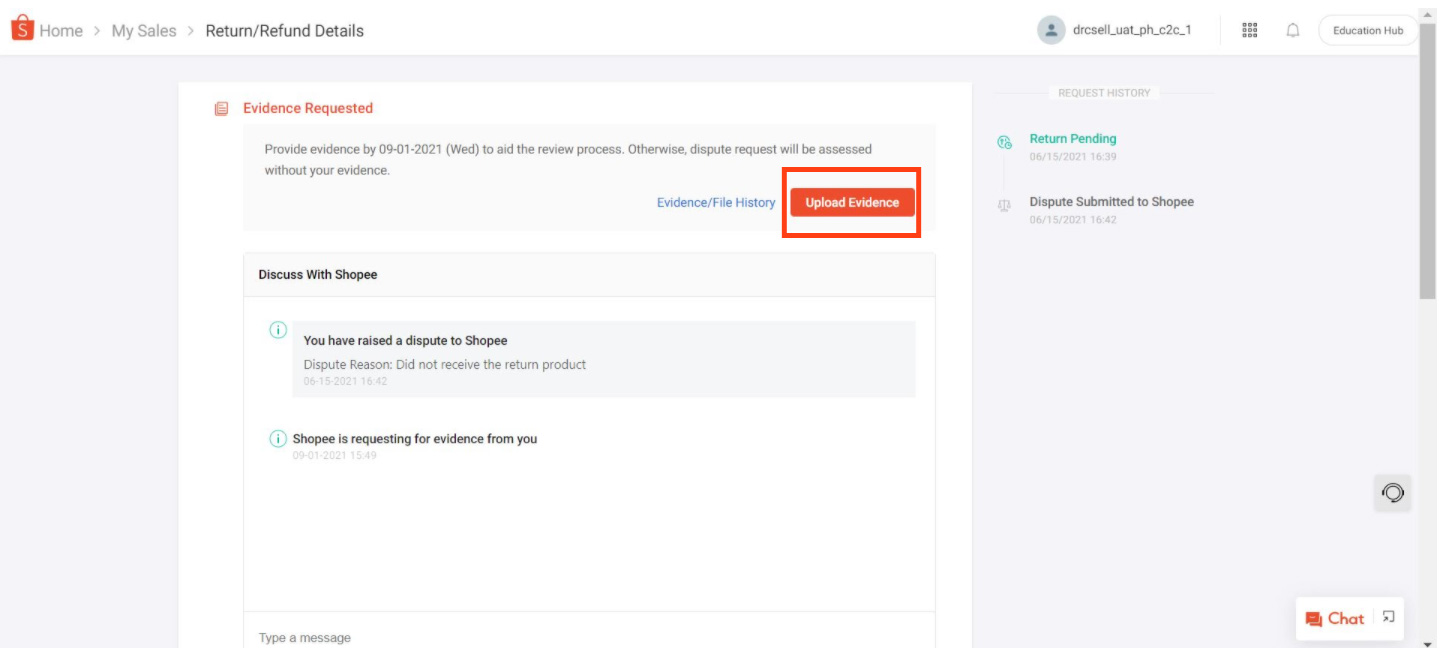Image resolution: width=1445 pixels, height=654 pixels.
Task: Open the notification bell
Action: [1292, 30]
